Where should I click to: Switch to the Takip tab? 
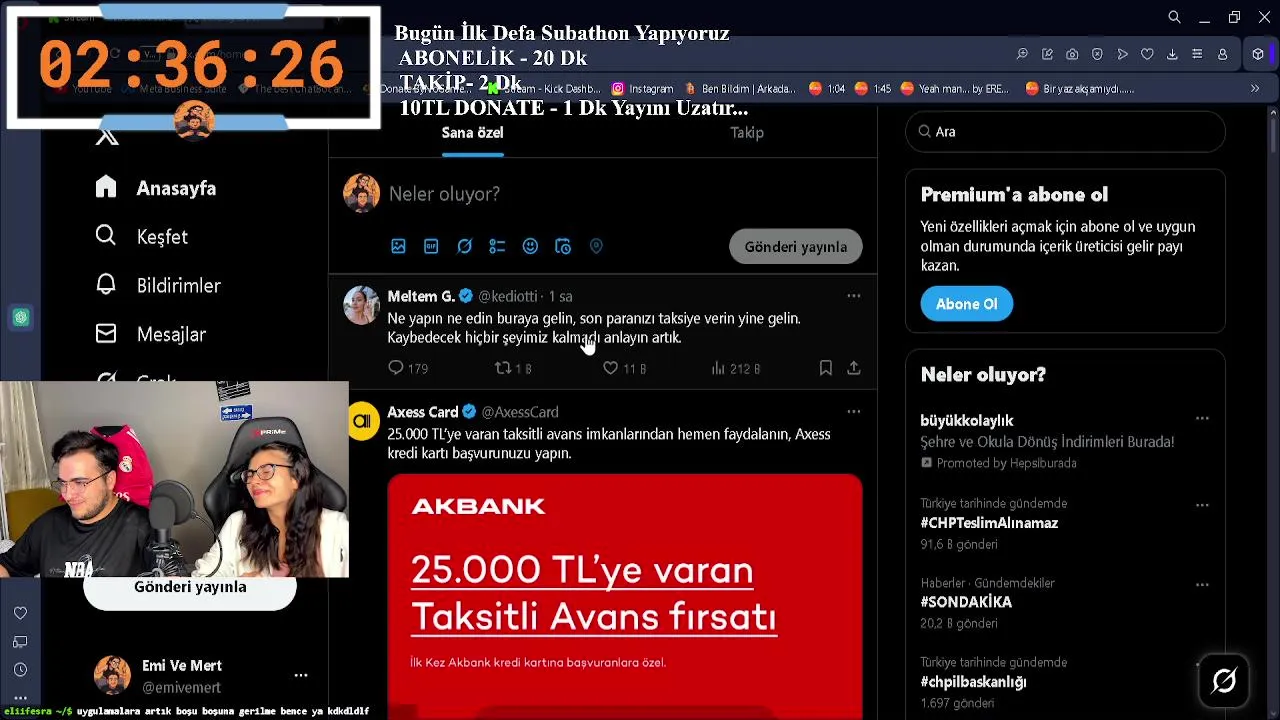tap(746, 133)
